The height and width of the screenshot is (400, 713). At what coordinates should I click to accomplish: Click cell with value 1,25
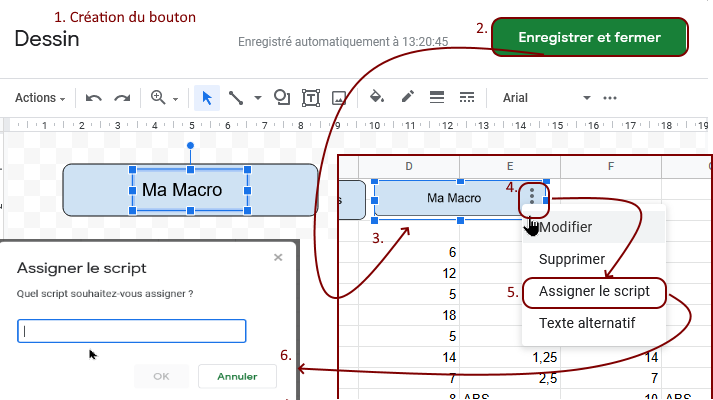pyautogui.click(x=510, y=357)
